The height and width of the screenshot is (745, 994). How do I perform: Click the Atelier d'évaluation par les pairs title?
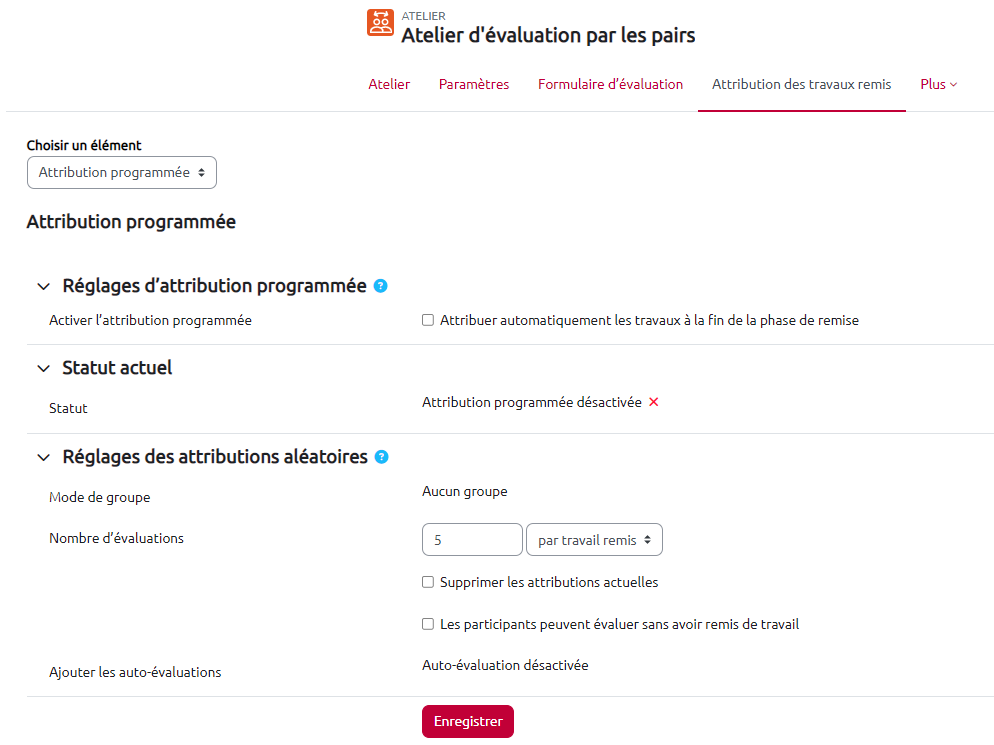pyautogui.click(x=548, y=36)
